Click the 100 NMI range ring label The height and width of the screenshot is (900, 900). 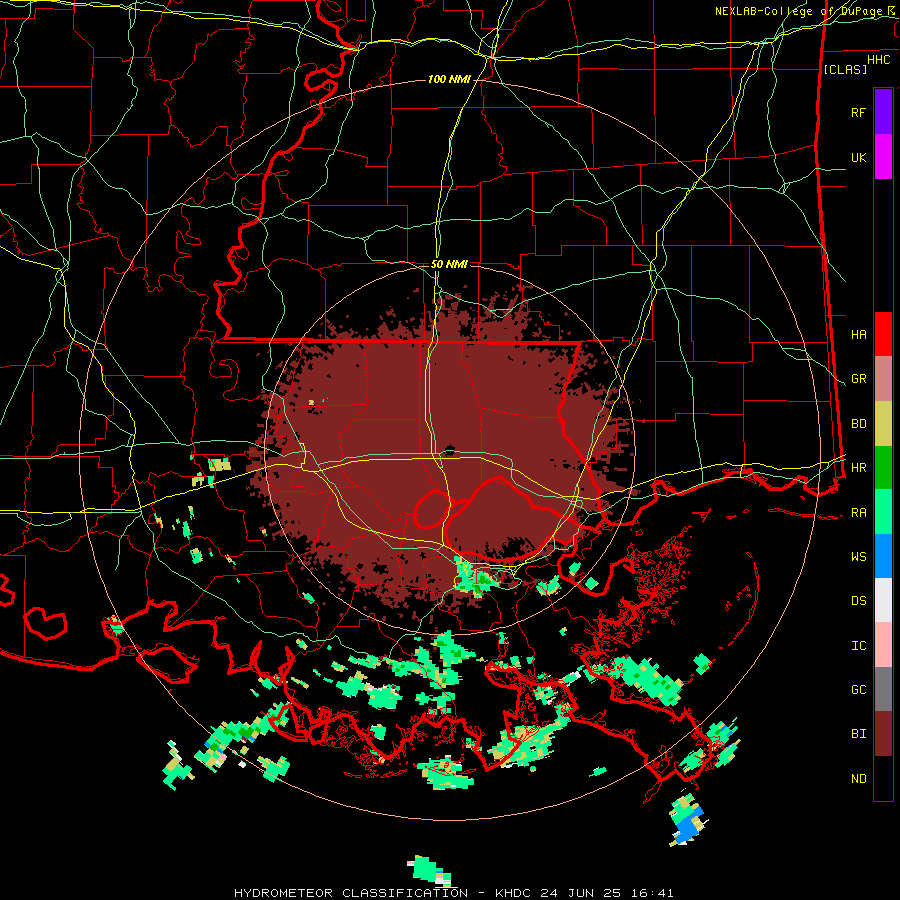(449, 79)
